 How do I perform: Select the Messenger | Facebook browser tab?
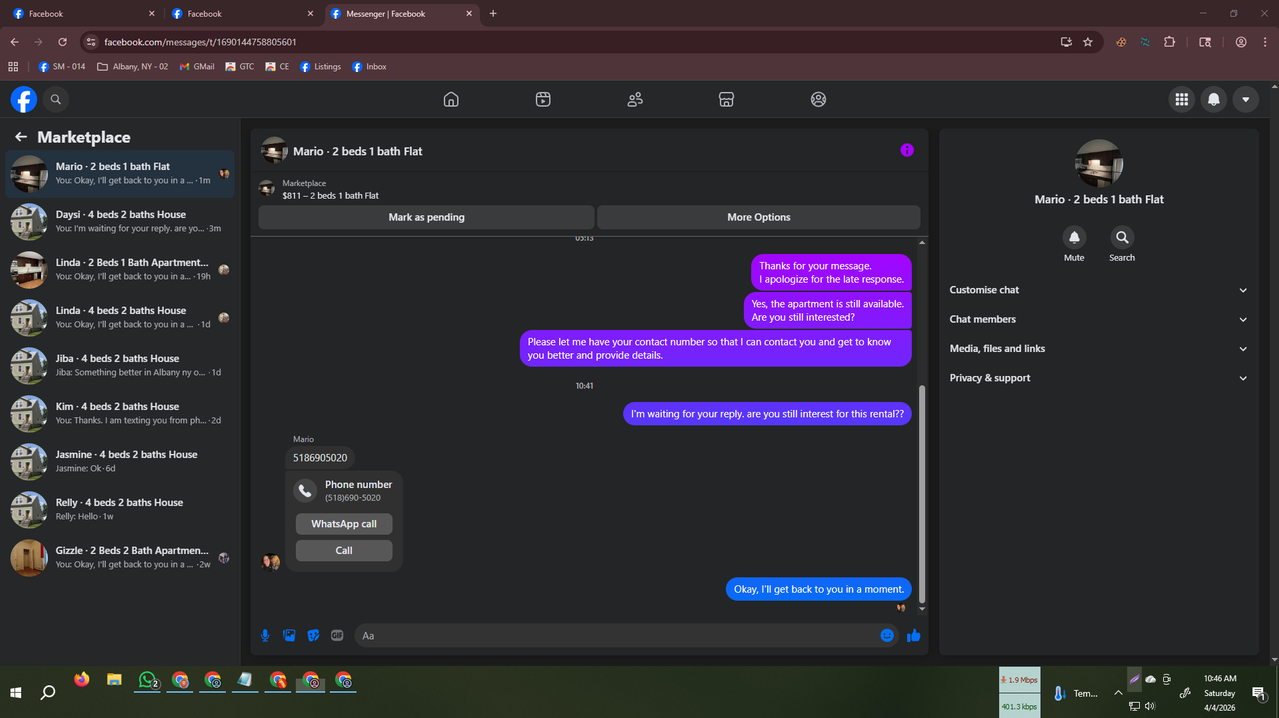(402, 14)
